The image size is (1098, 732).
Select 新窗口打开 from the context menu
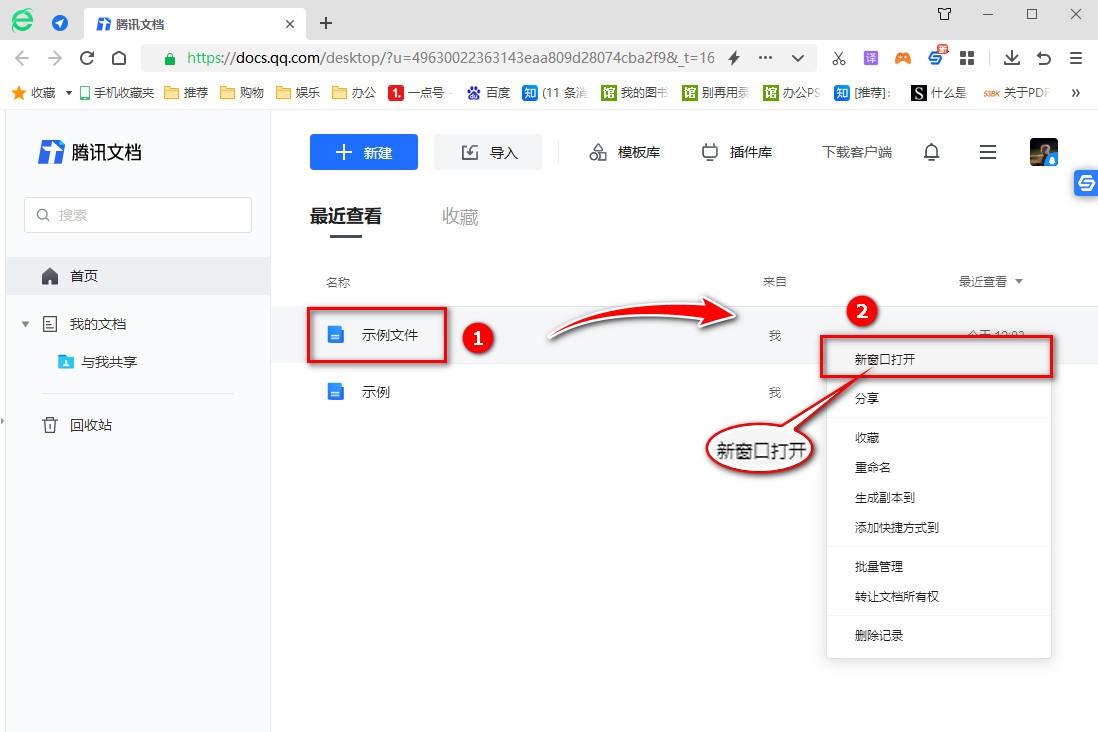tap(887, 357)
